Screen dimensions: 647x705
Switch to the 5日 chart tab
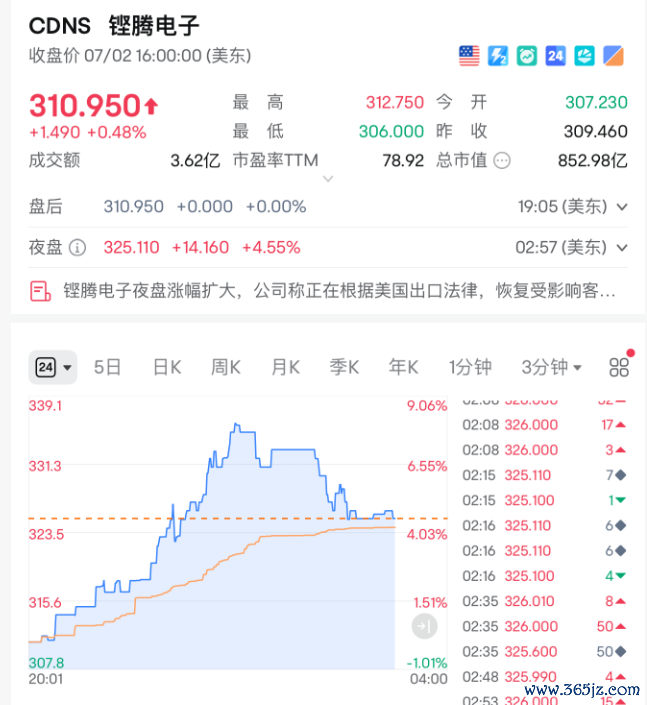tap(107, 367)
